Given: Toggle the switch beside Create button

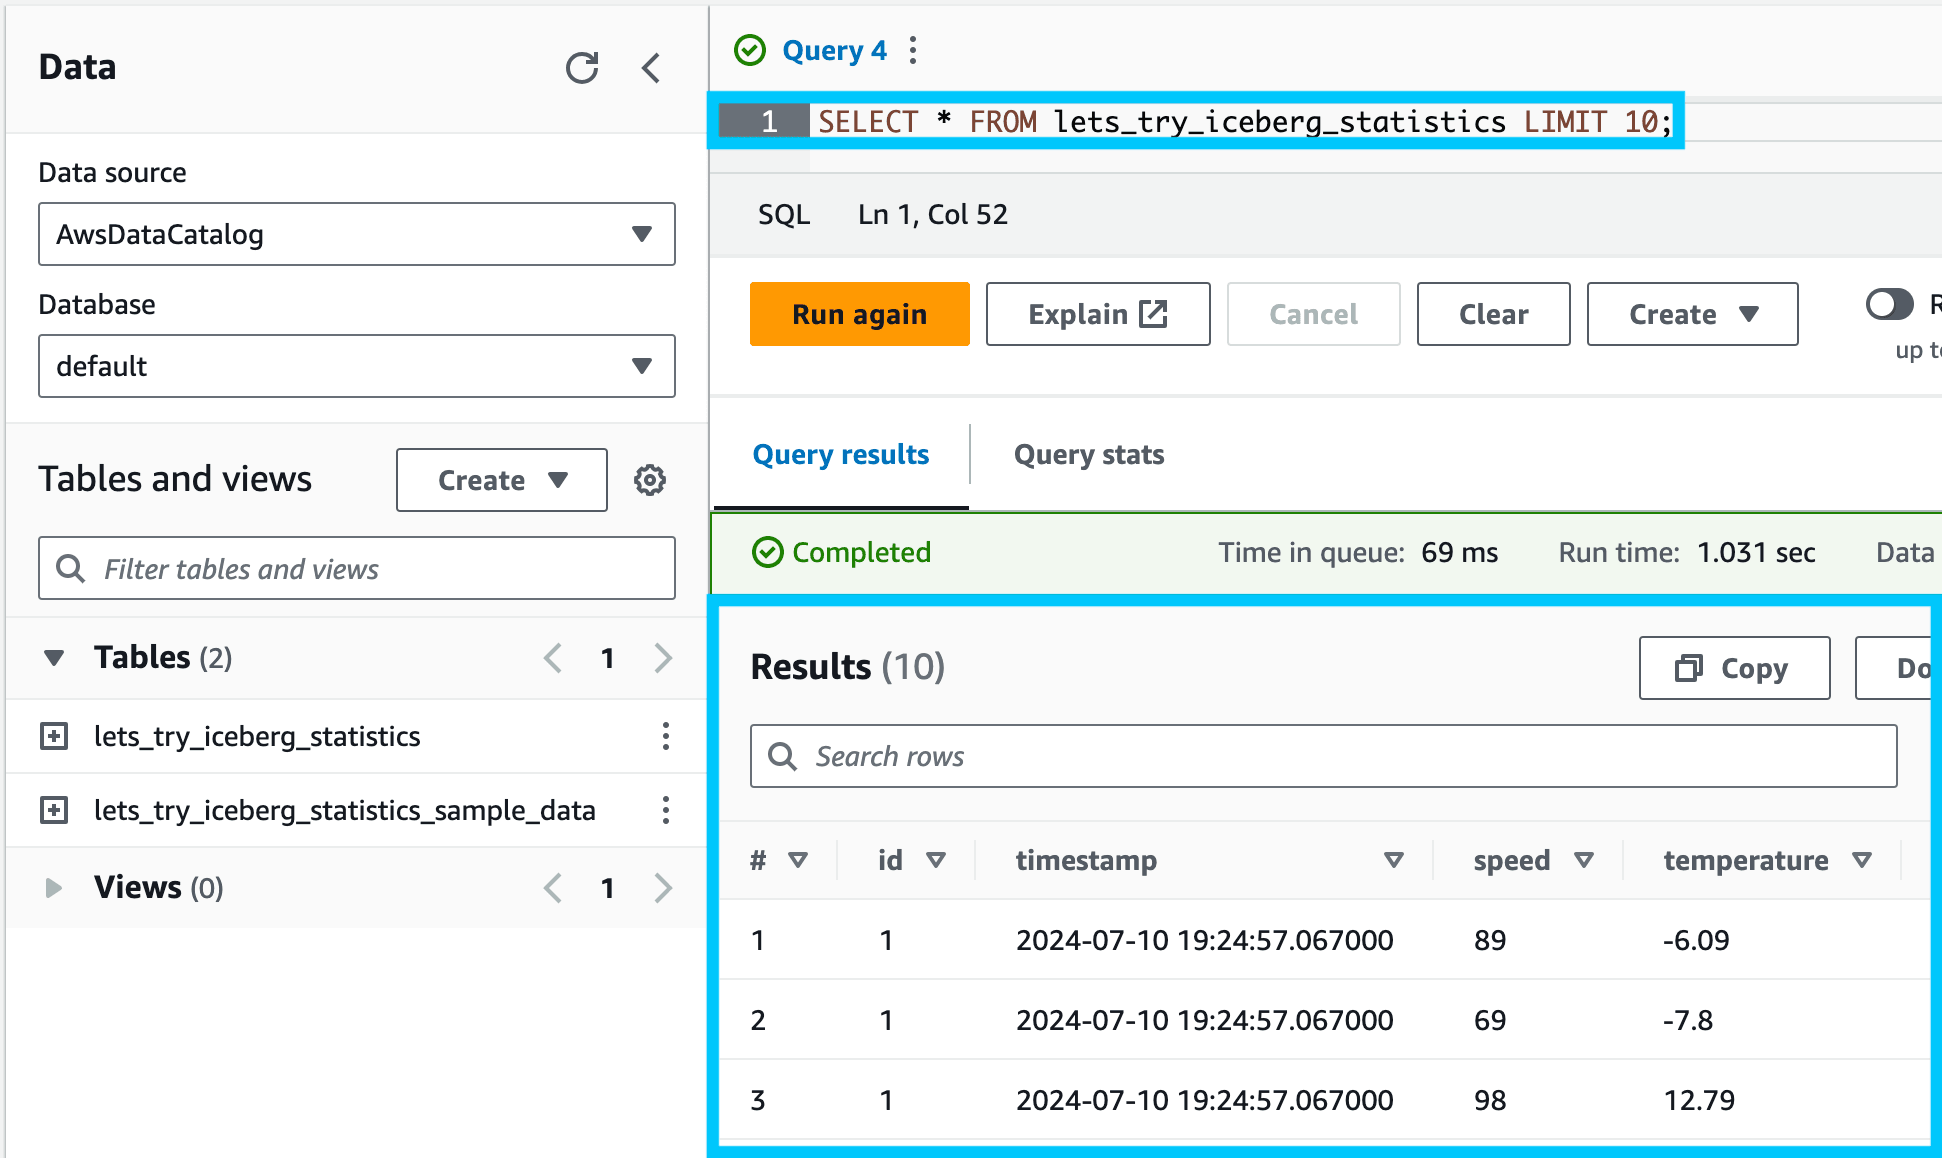Looking at the screenshot, I should (x=1889, y=305).
